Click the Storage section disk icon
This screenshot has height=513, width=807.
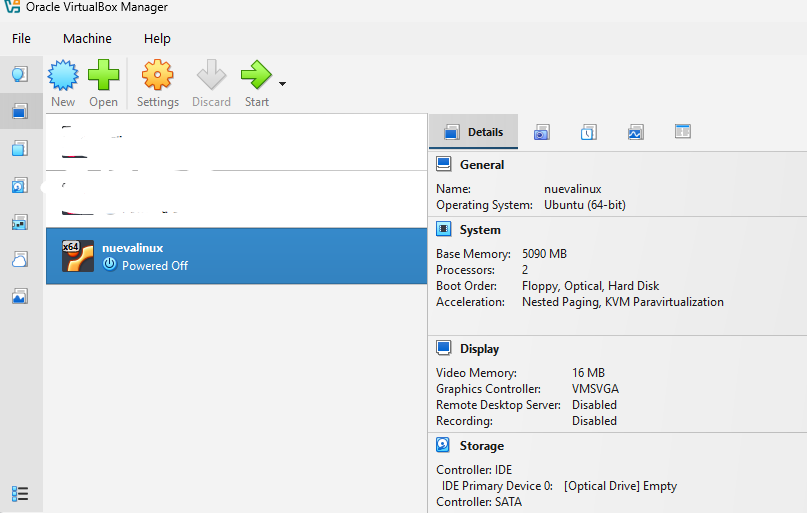pos(443,445)
